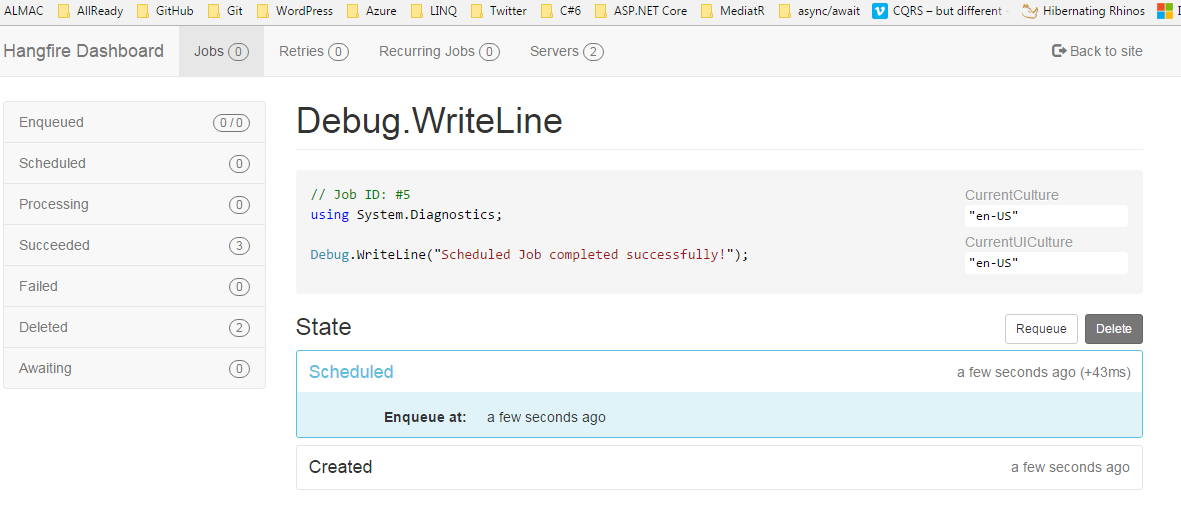1181x514 pixels.
Task: Click the Scheduled state heading
Action: (351, 372)
